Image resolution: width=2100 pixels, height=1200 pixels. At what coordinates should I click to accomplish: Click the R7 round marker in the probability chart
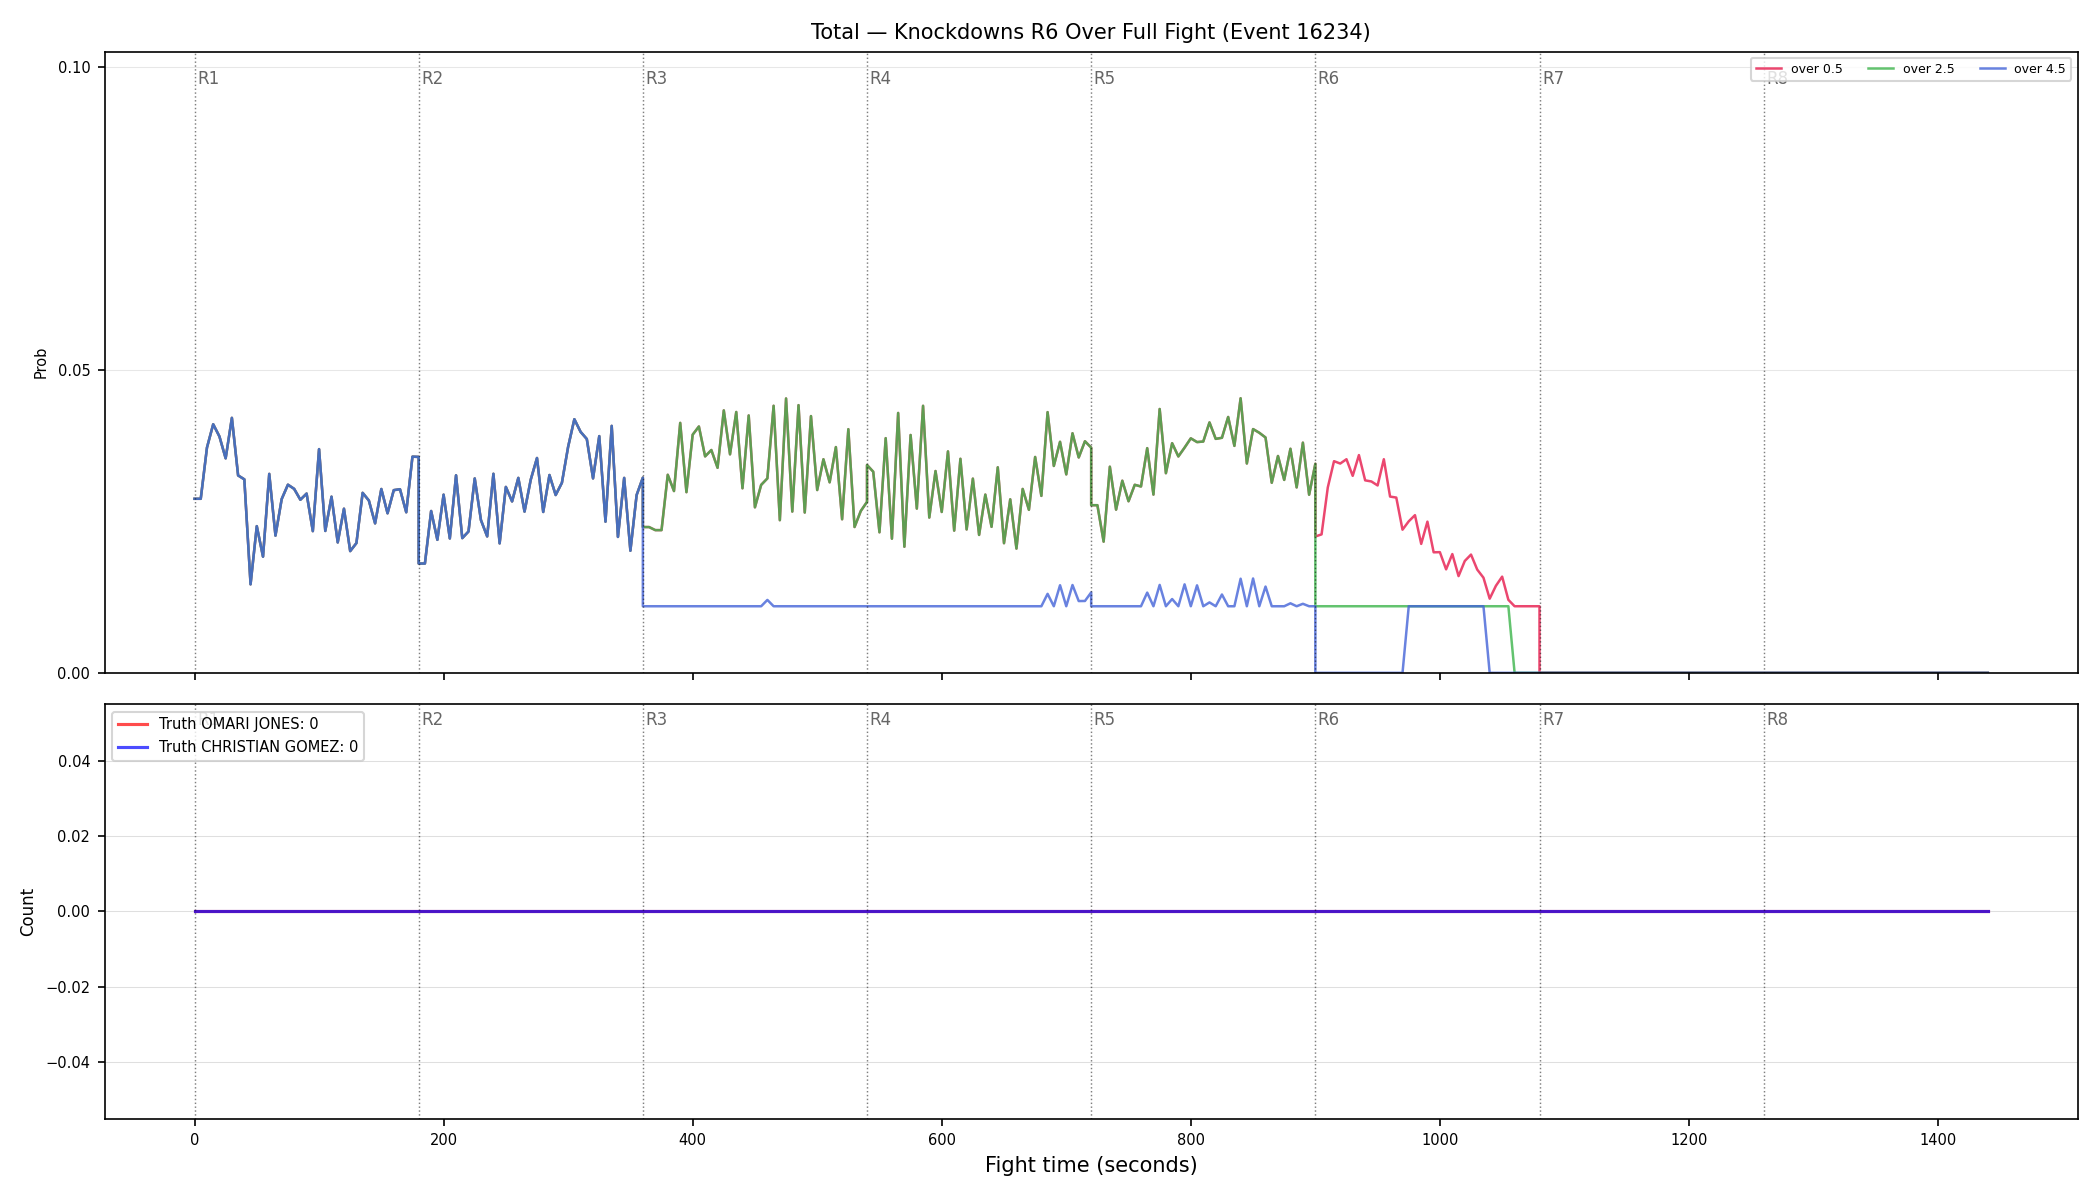click(x=1553, y=78)
